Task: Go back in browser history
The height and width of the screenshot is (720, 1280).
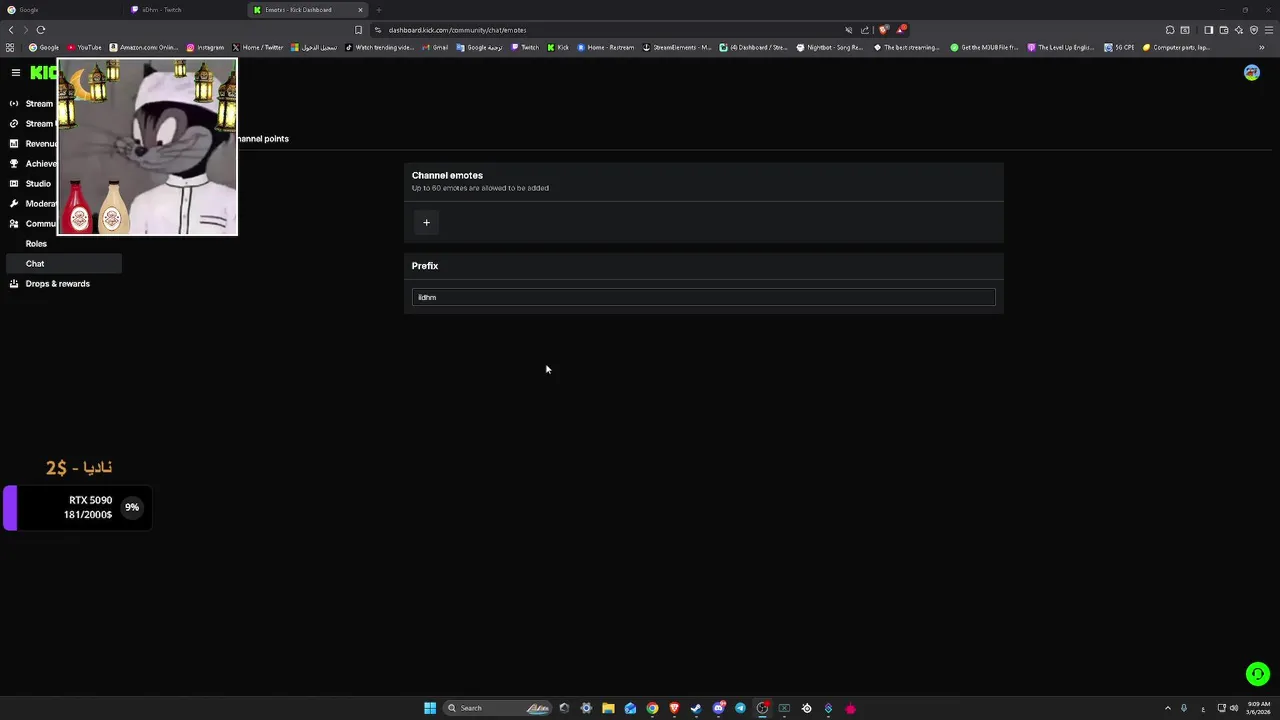Action: click(x=12, y=30)
